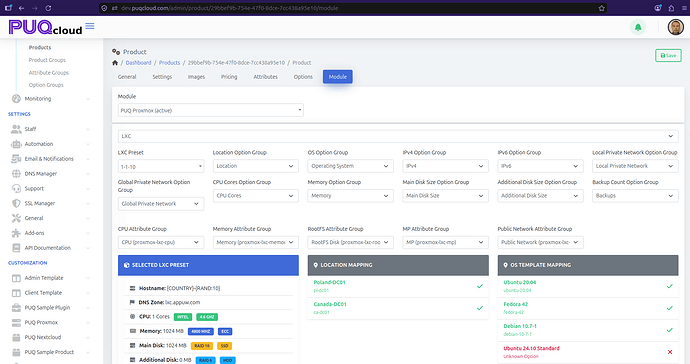Screen dimensions: 690x364
Task: Click the DNS Manager globe icon
Action: tap(16, 173)
